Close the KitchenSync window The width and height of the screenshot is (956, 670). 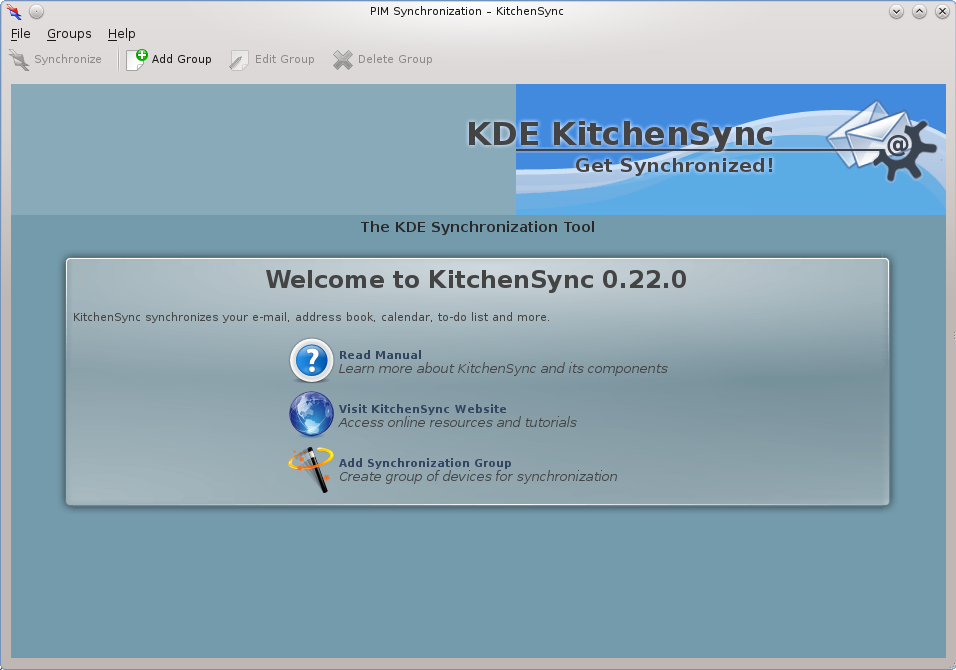point(942,12)
